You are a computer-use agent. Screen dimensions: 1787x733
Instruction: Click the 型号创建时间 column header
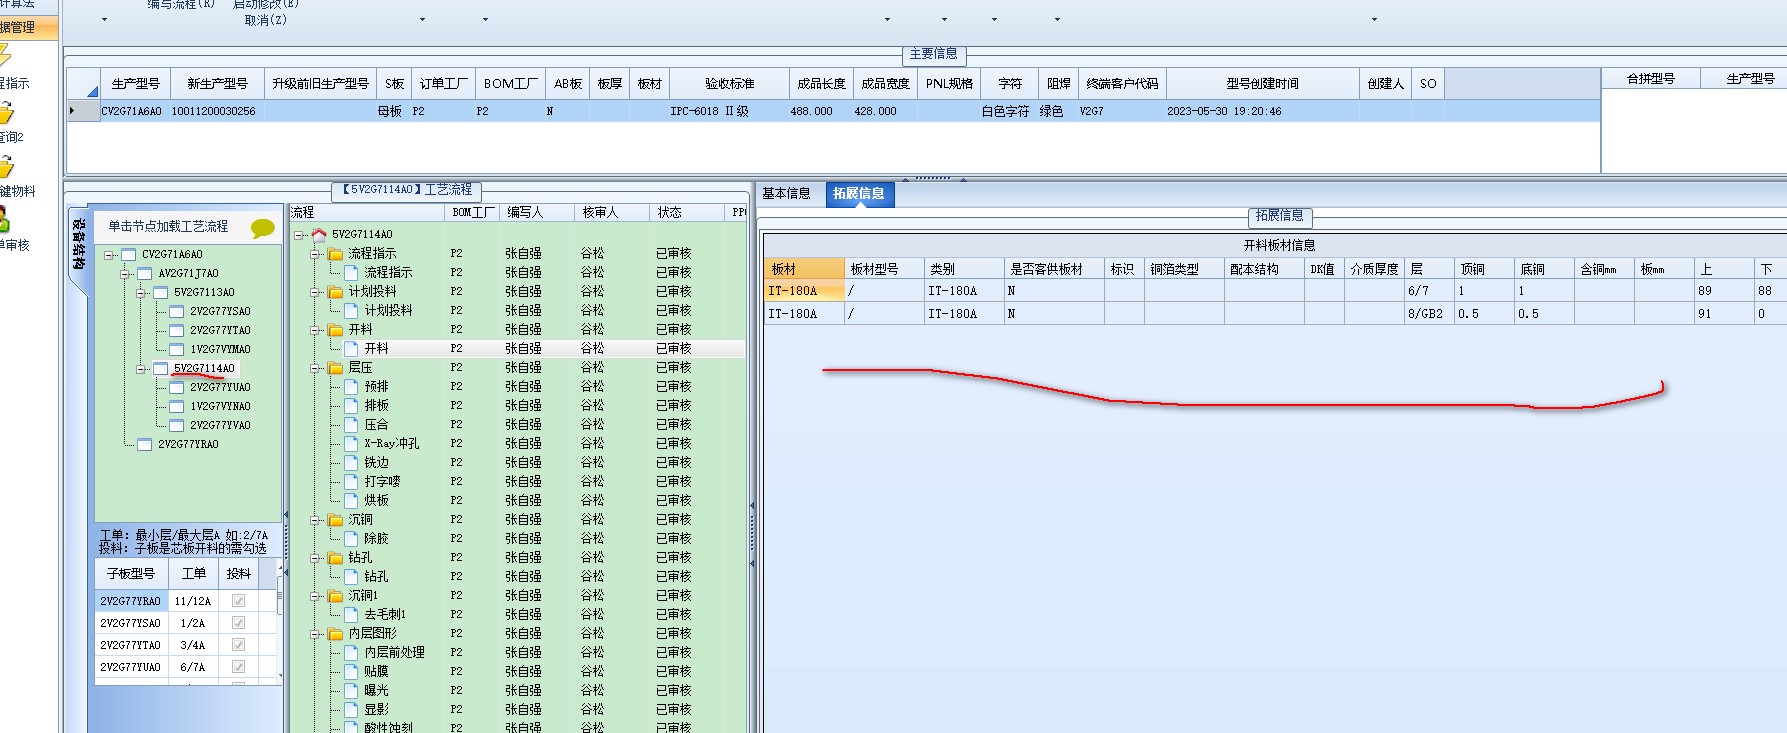[1262, 84]
